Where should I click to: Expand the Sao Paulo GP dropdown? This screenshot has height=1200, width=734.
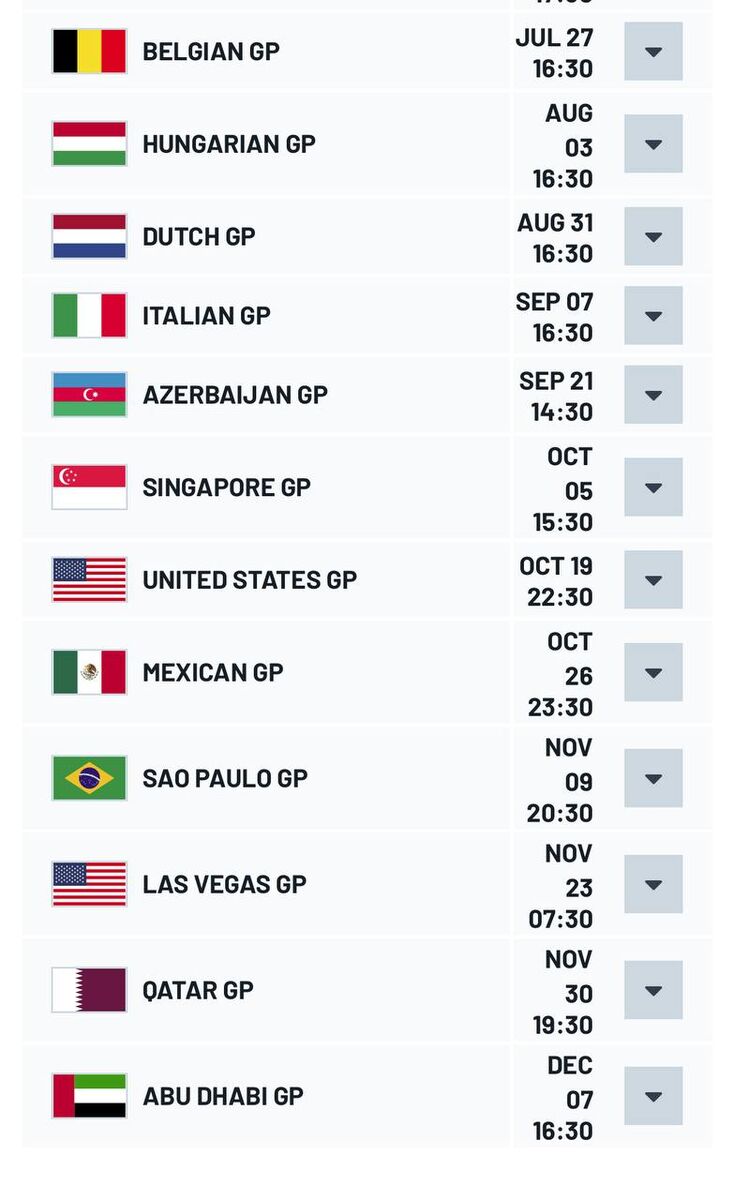pos(653,778)
